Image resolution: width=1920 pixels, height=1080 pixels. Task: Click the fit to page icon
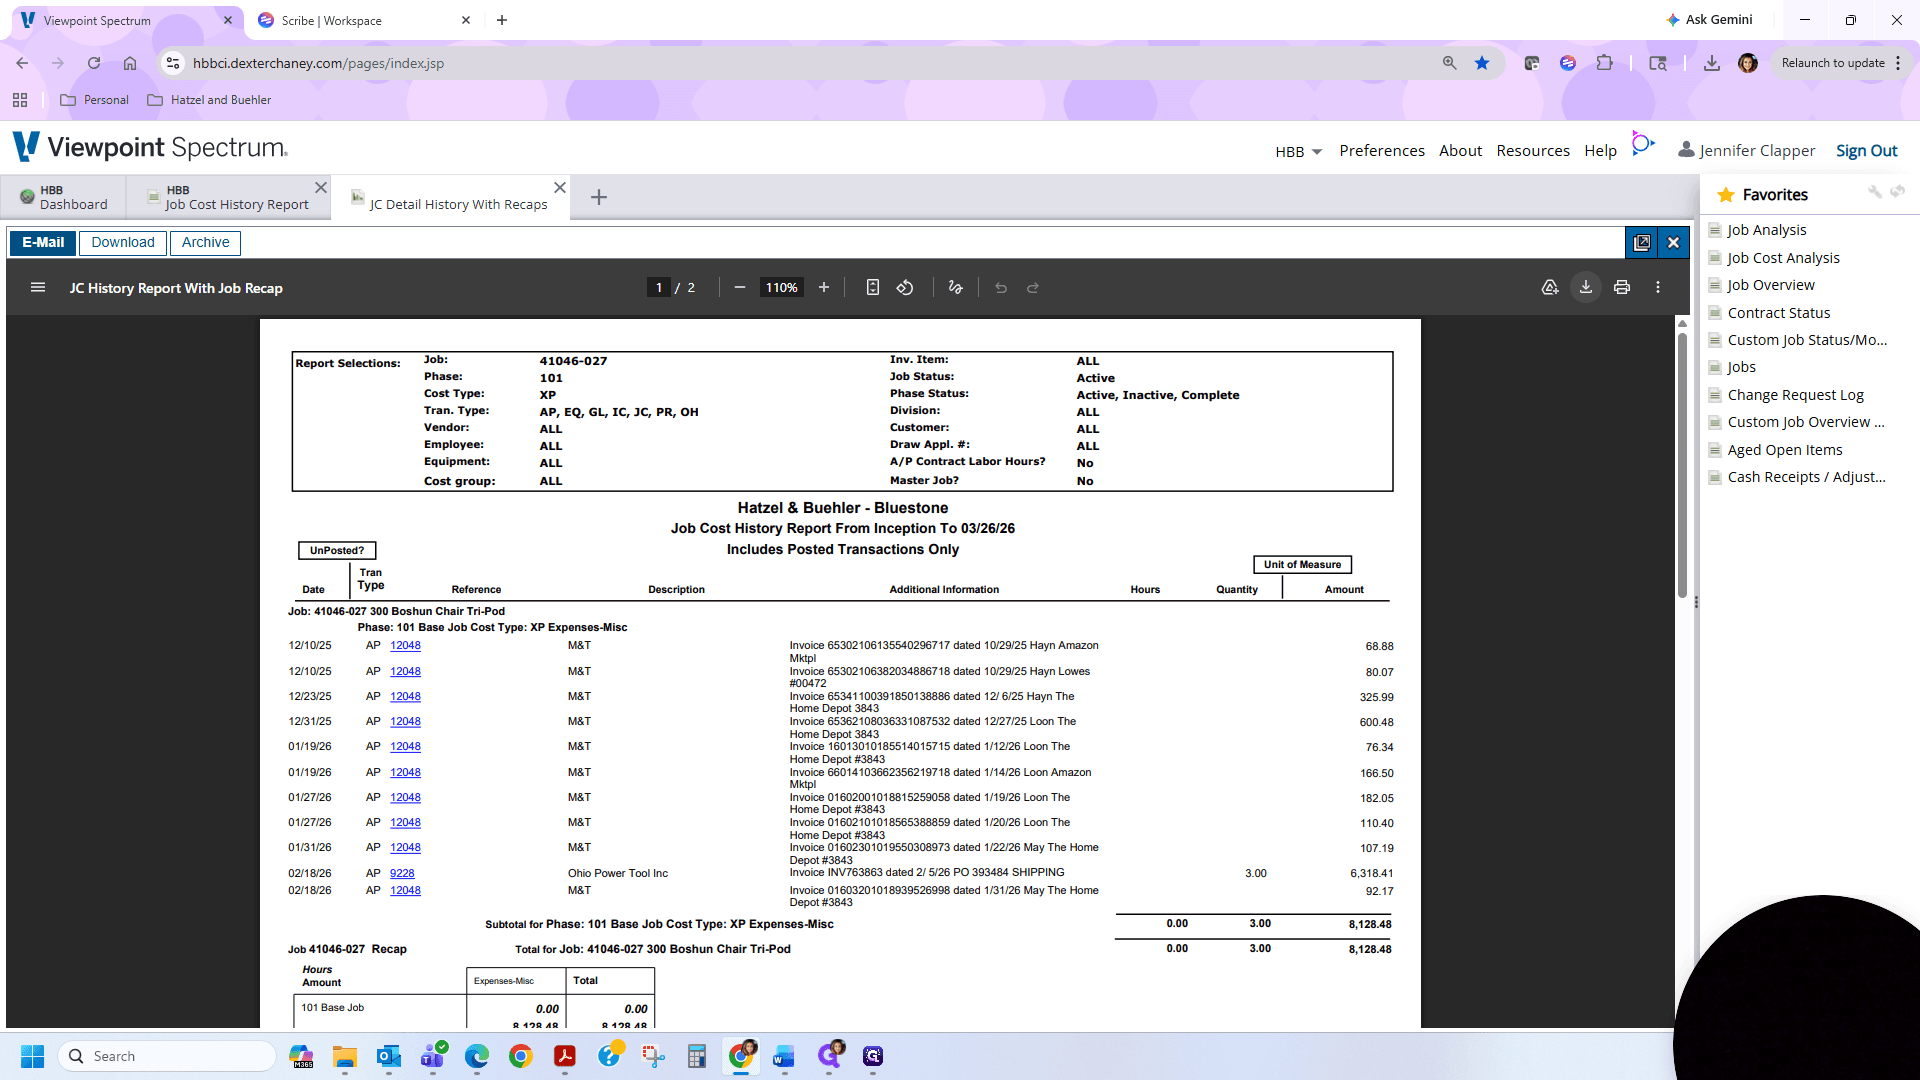873,288
